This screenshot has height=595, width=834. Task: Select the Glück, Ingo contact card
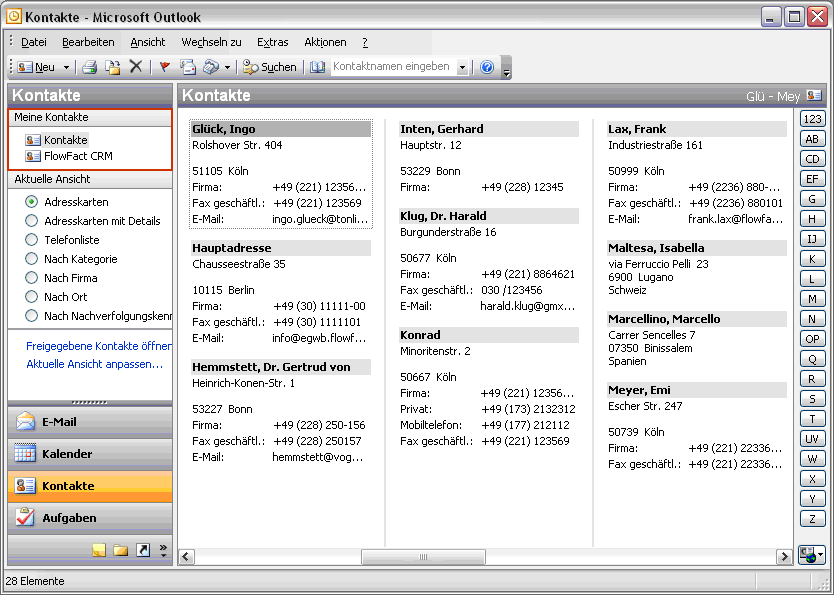[281, 174]
